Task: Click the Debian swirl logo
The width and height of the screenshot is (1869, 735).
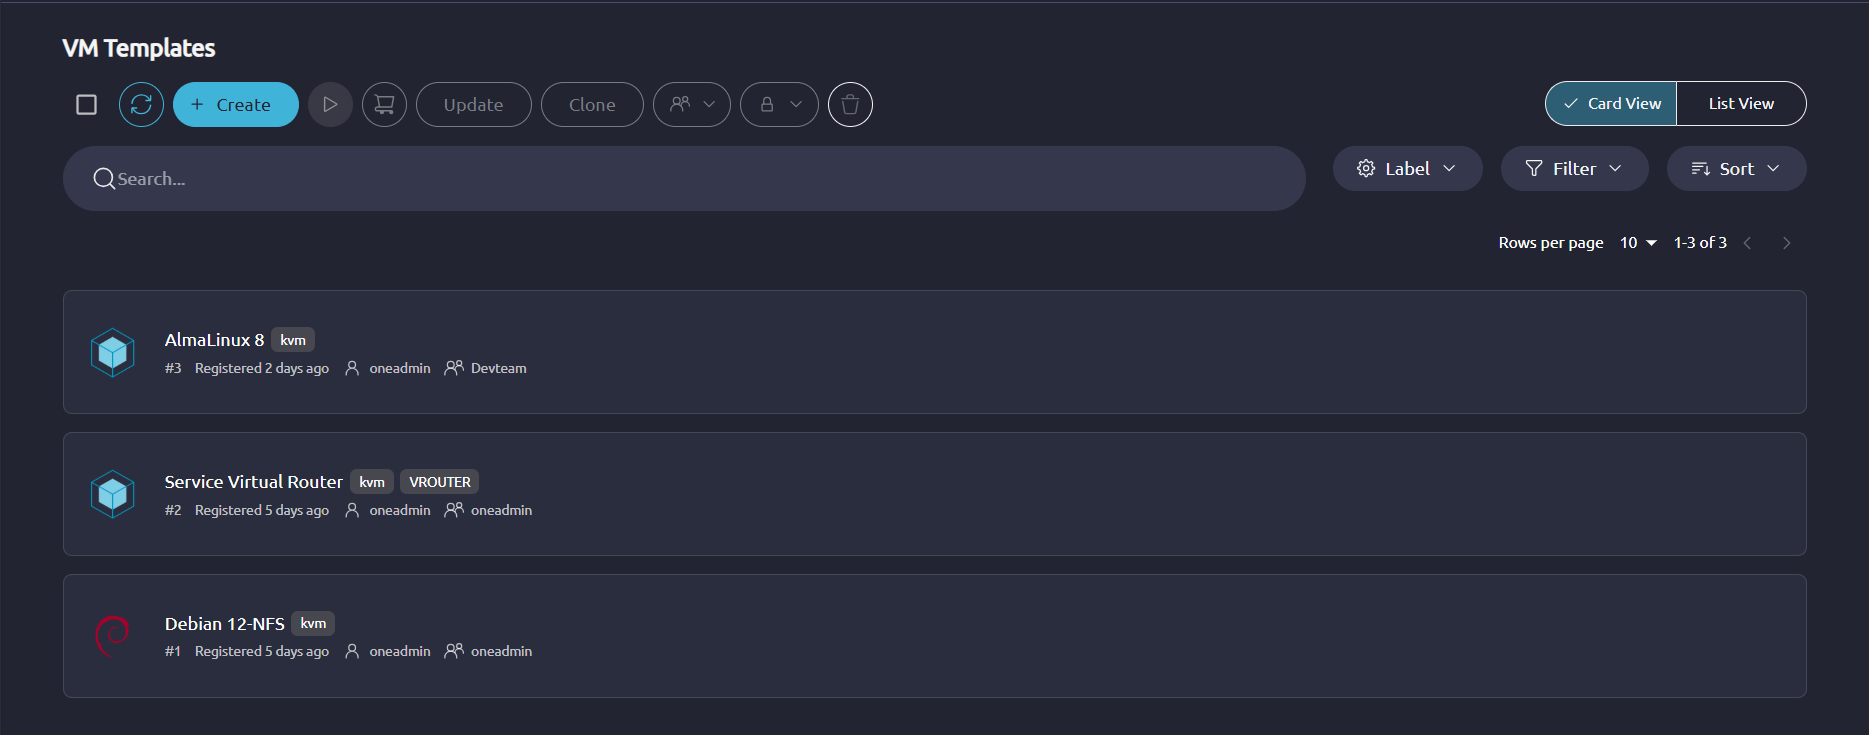Action: [x=113, y=636]
